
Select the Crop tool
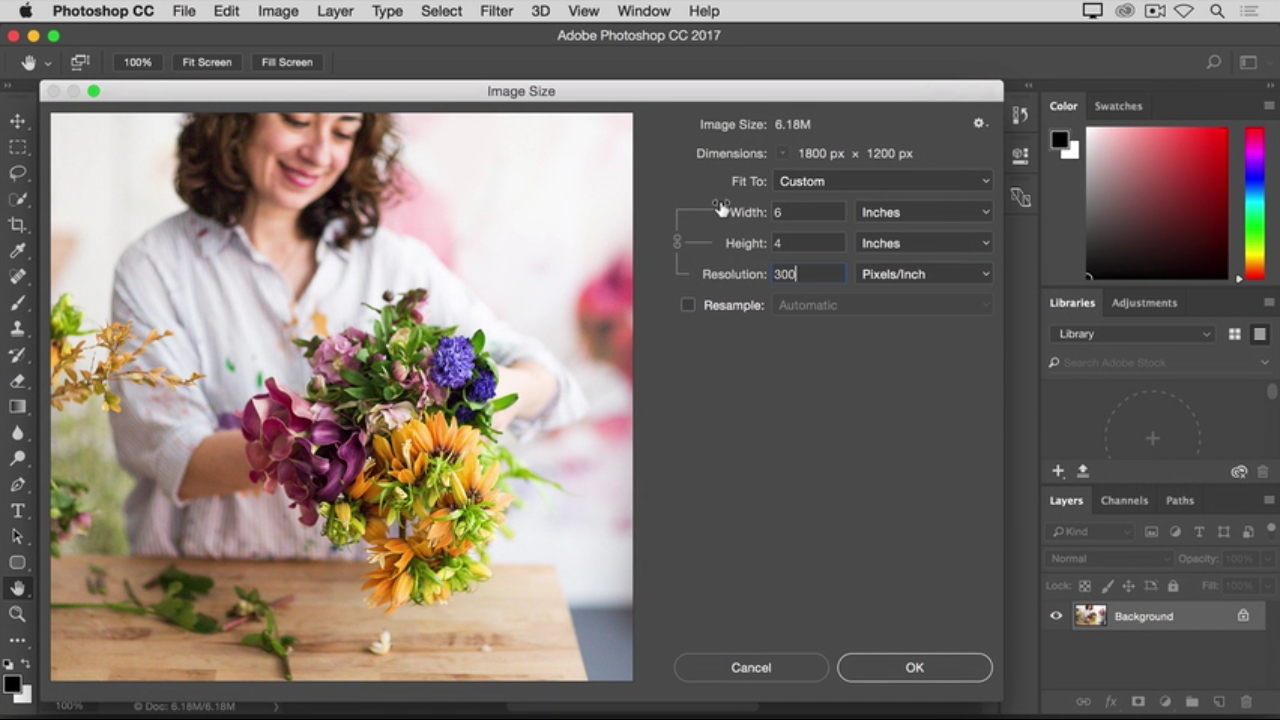pos(18,225)
